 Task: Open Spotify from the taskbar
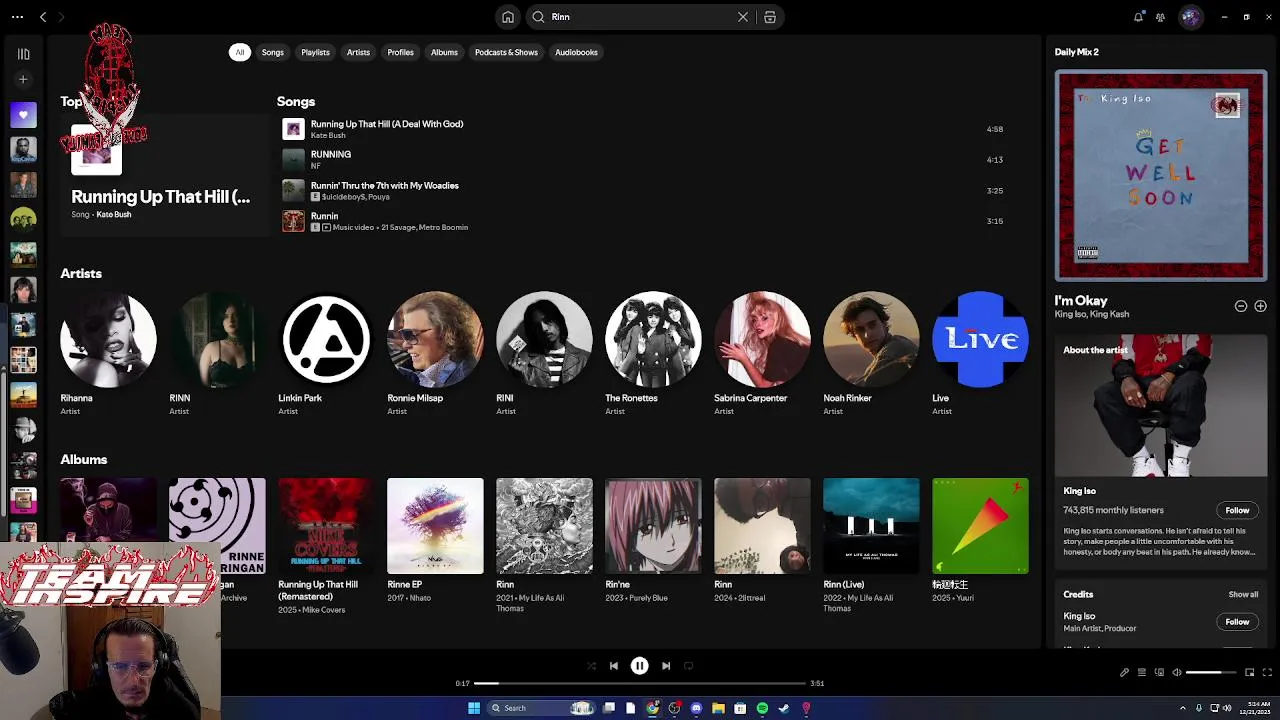[762, 708]
